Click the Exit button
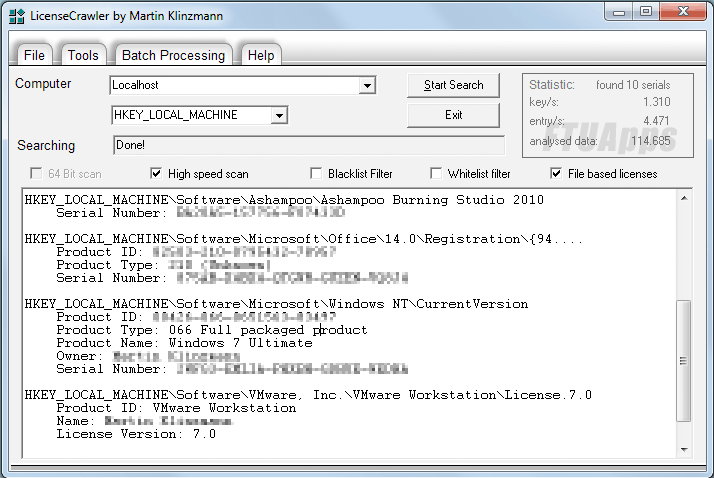The image size is (714, 478). coord(453,115)
